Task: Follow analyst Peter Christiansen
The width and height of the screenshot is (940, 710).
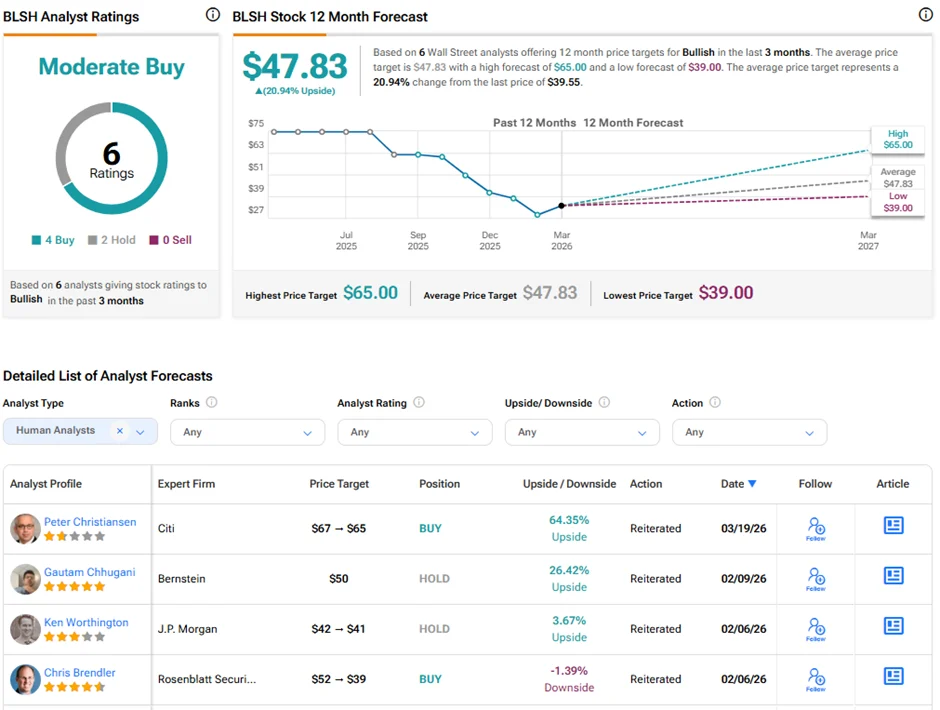Action: tap(816, 528)
